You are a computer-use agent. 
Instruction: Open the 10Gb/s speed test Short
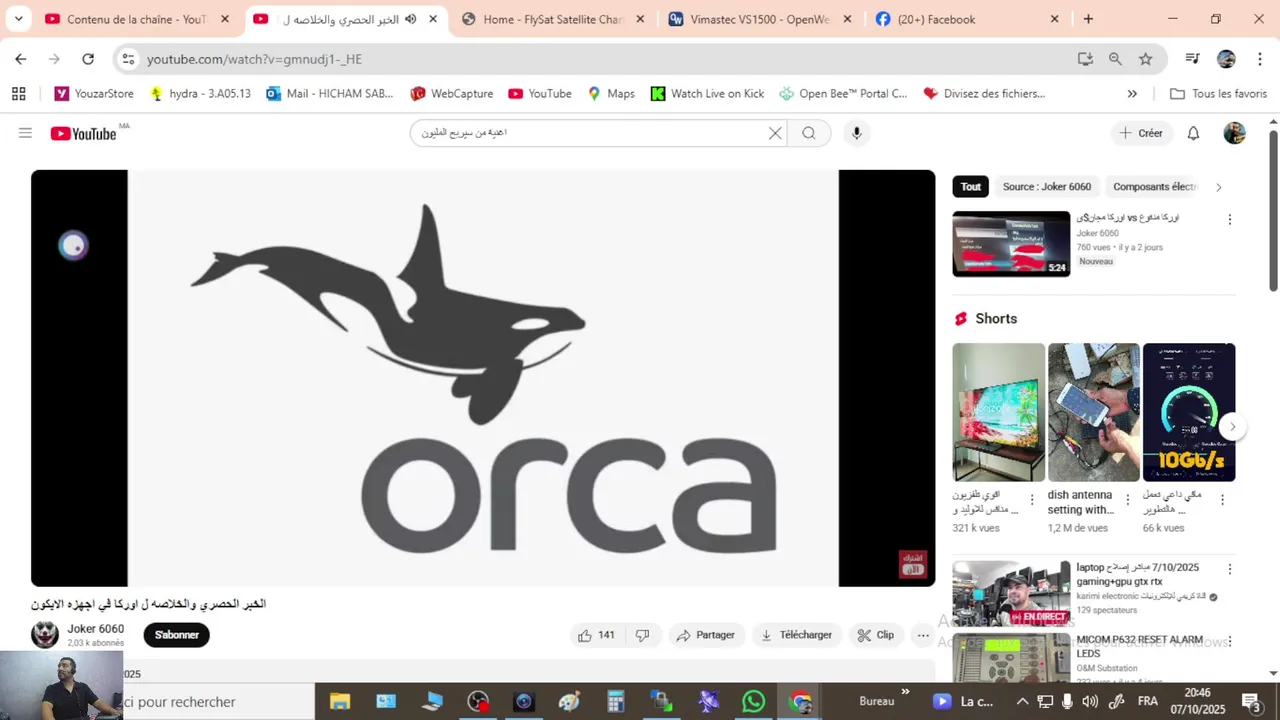[x=1189, y=412]
